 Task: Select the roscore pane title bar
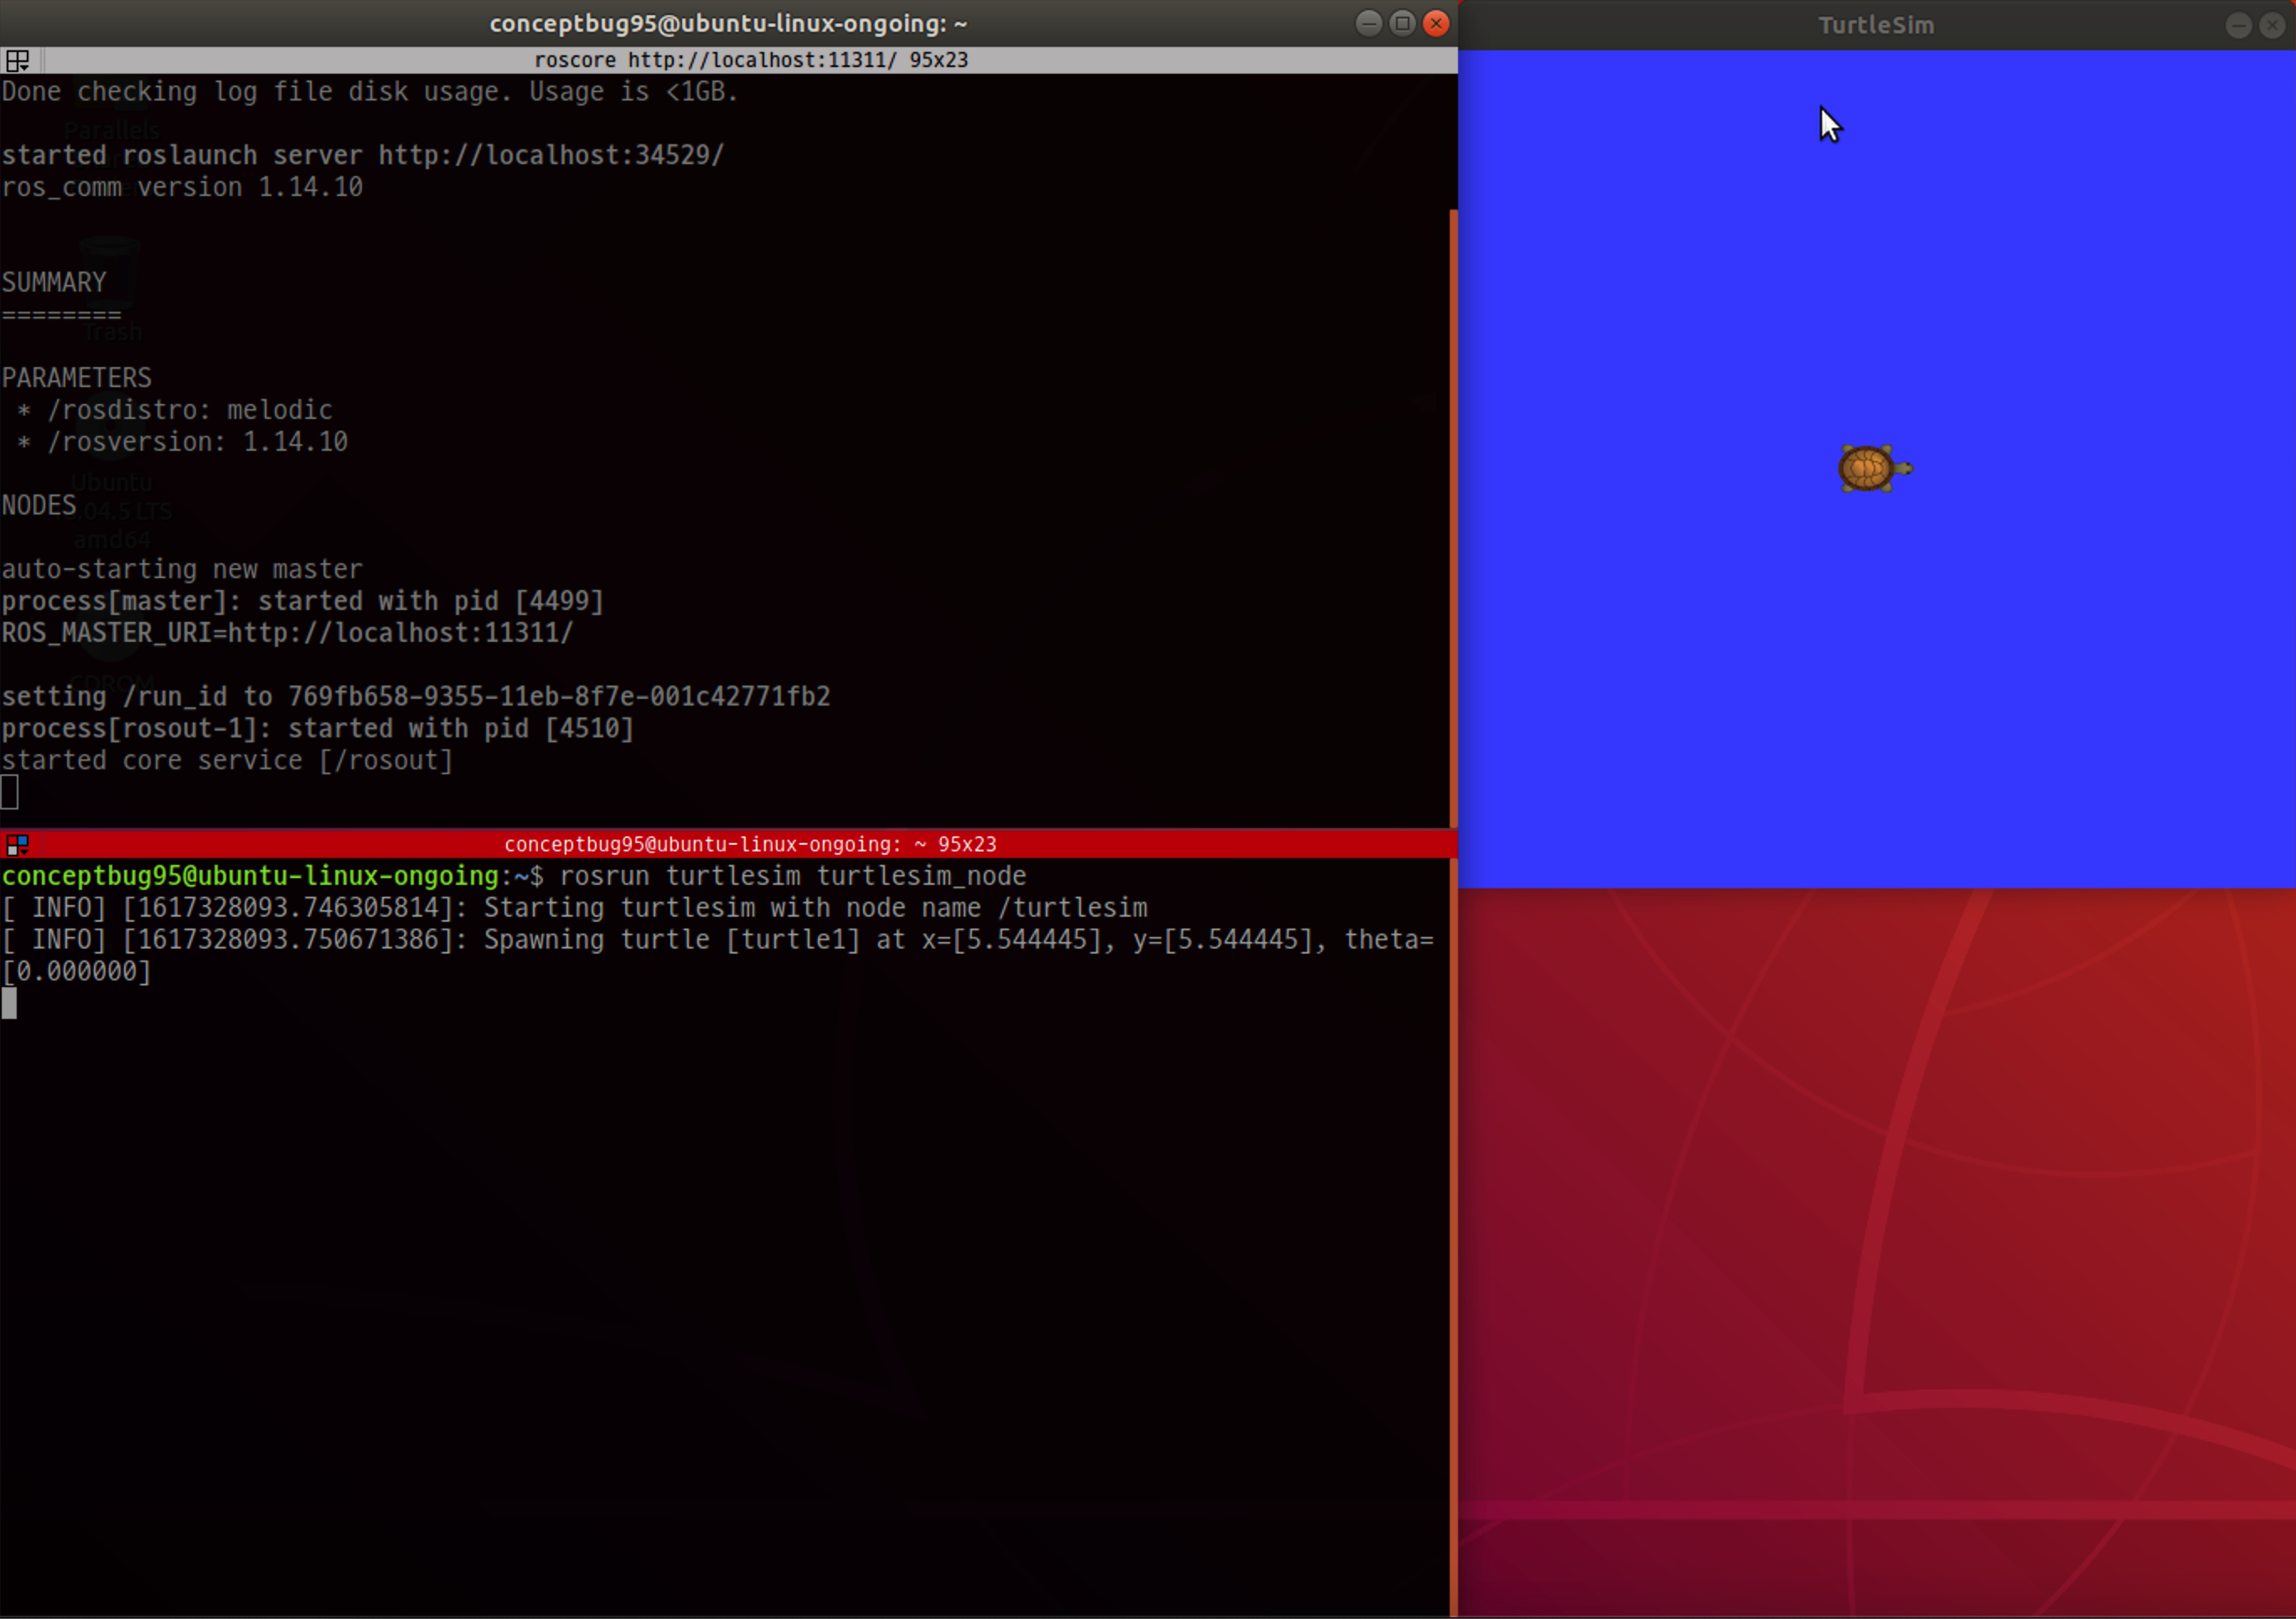(x=750, y=60)
